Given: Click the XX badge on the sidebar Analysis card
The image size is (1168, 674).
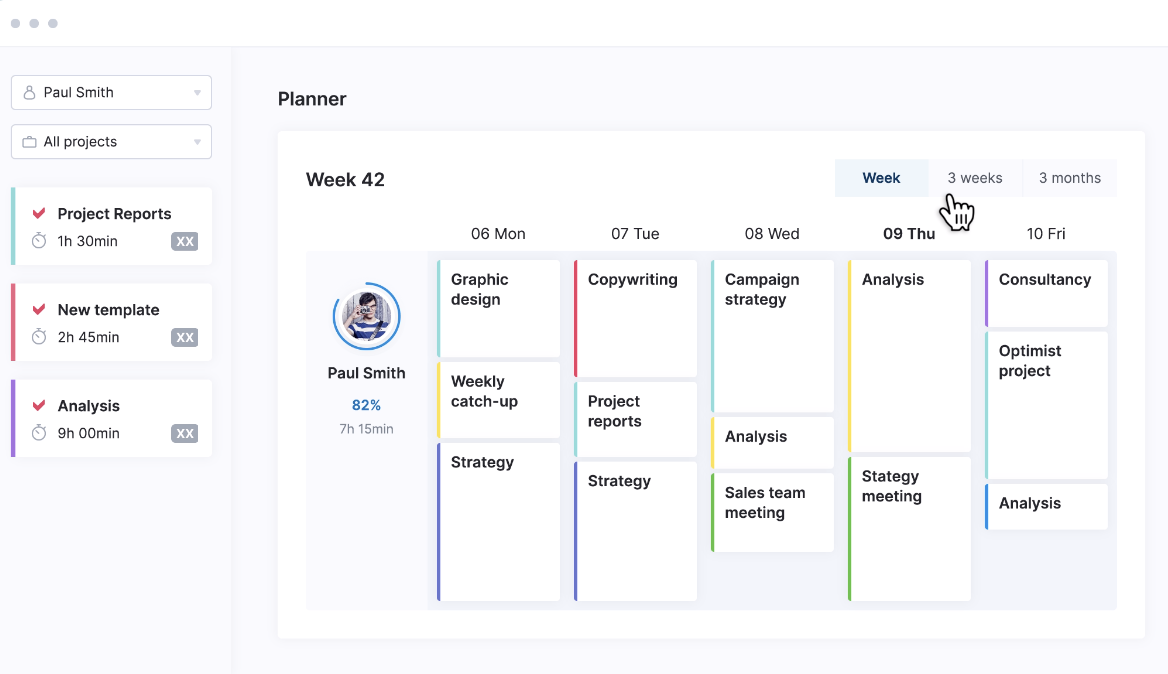Looking at the screenshot, I should tap(184, 433).
